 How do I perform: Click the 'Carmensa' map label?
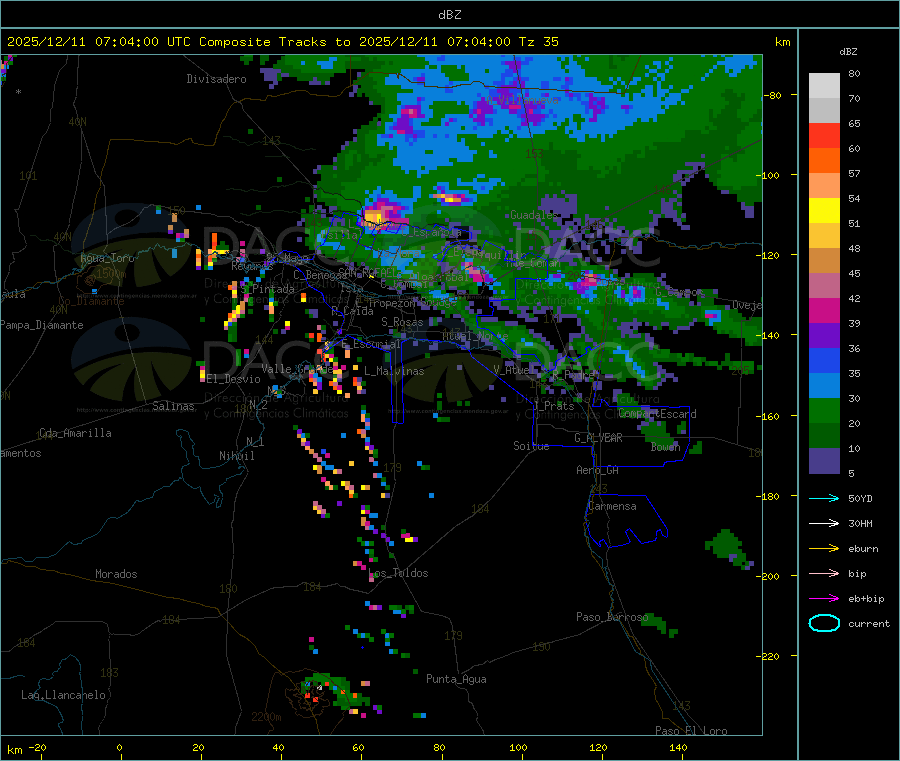(x=612, y=507)
